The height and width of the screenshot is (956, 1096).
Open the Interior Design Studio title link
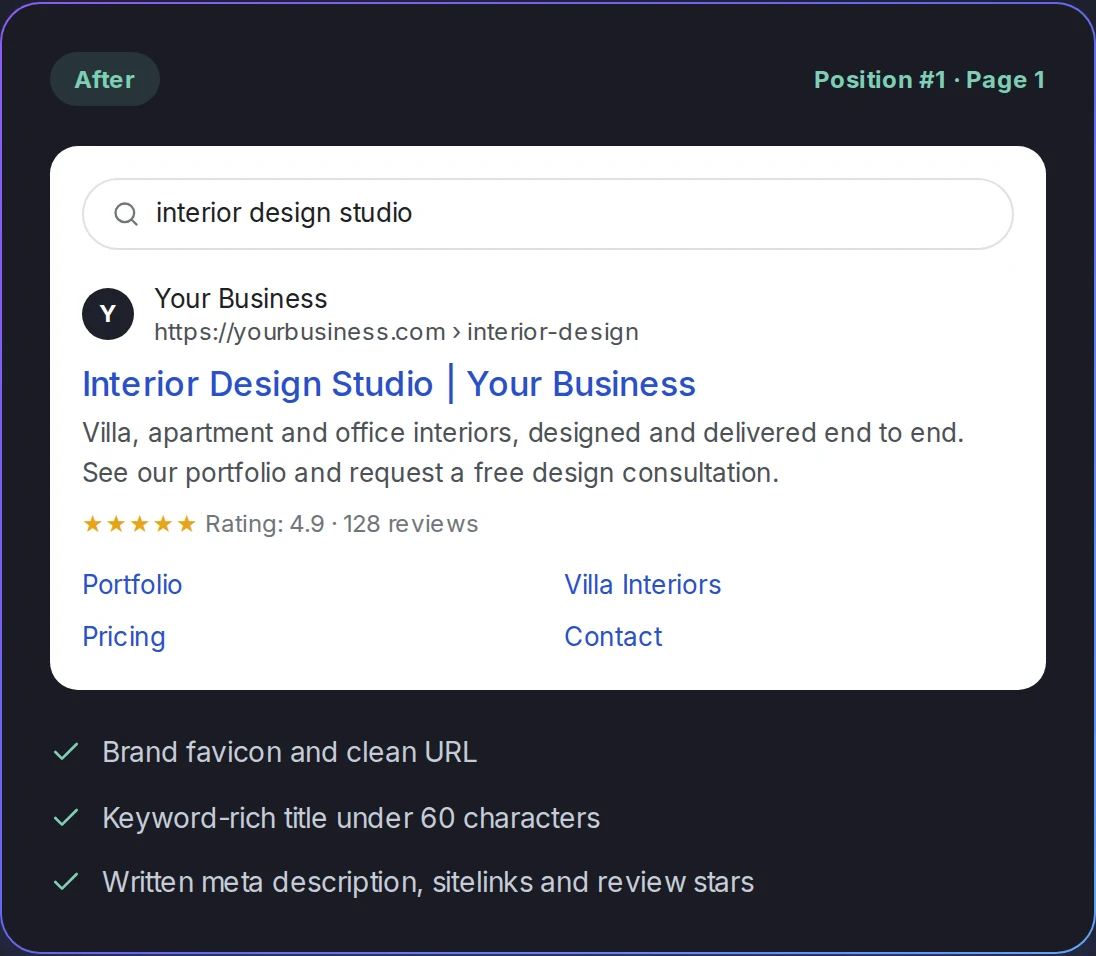(x=389, y=384)
